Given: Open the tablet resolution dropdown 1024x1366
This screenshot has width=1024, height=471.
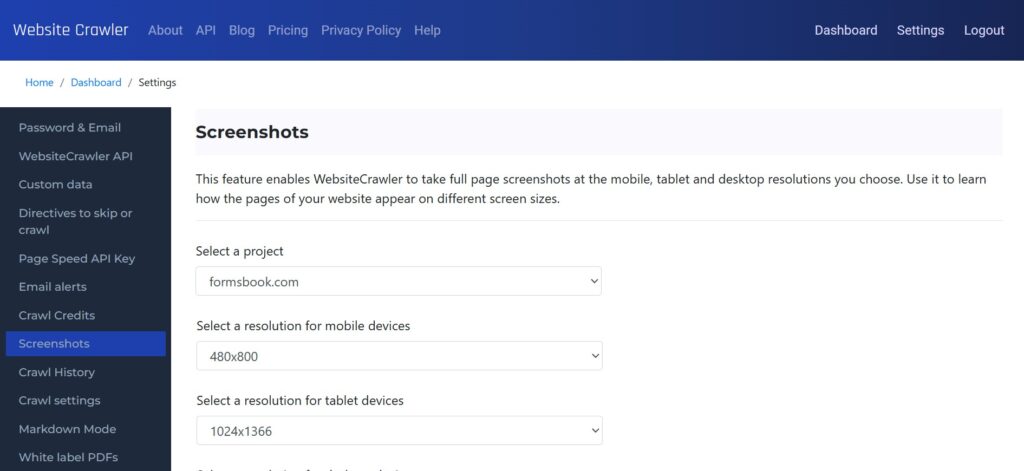Looking at the screenshot, I should click(399, 430).
